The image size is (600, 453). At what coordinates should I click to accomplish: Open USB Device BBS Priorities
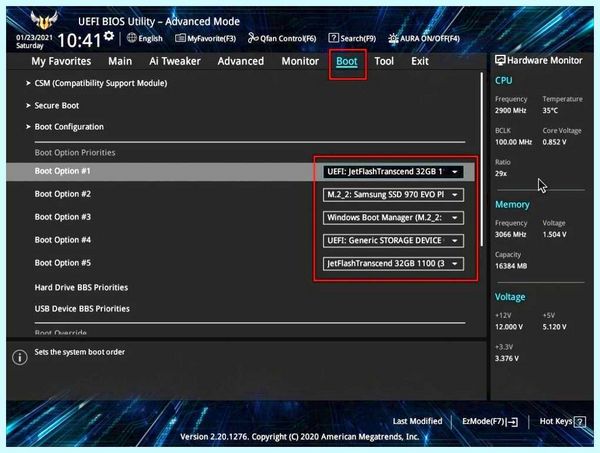(x=82, y=309)
